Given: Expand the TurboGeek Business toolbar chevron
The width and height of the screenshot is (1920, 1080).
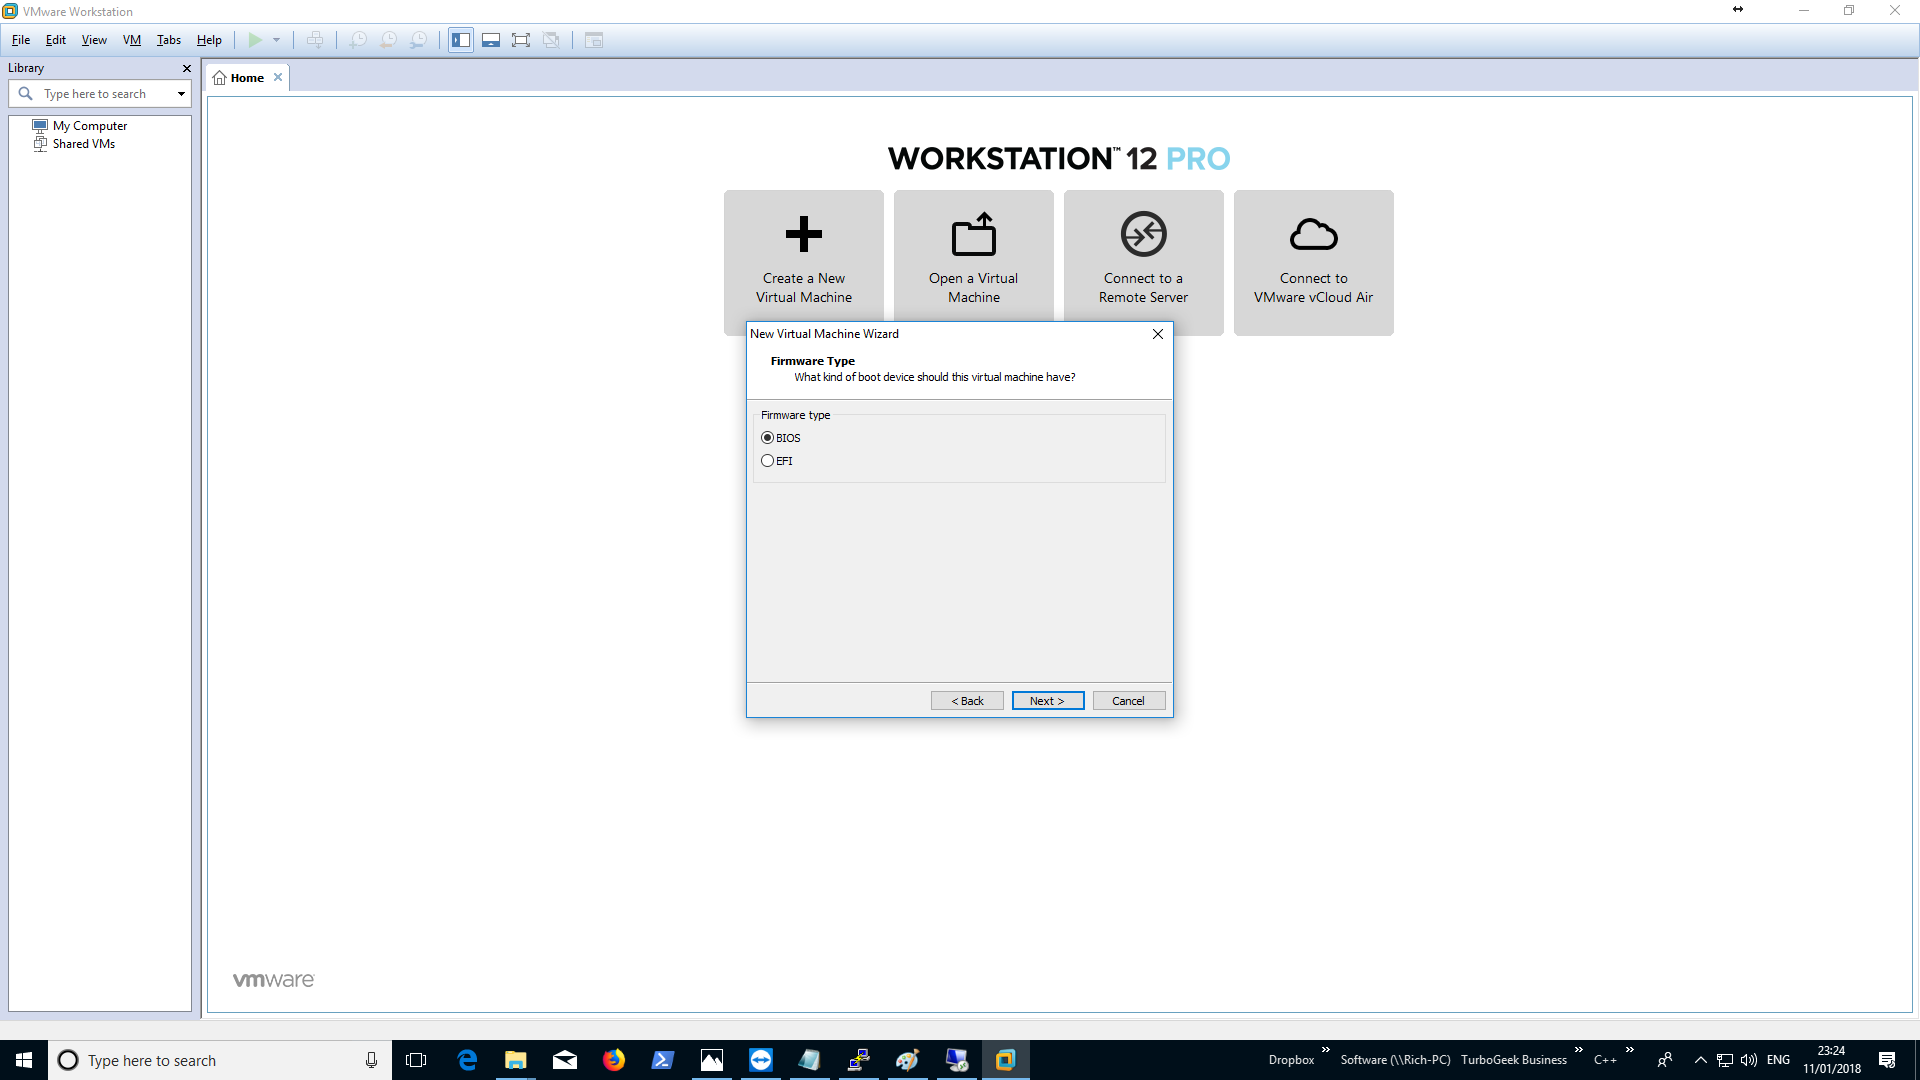Looking at the screenshot, I should tap(1579, 1050).
